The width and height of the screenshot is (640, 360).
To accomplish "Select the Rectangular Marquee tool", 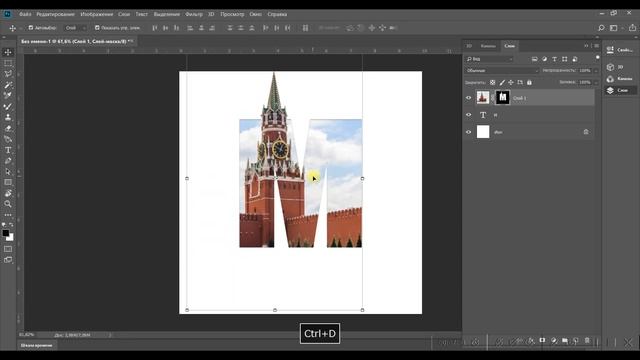I will [8, 63].
